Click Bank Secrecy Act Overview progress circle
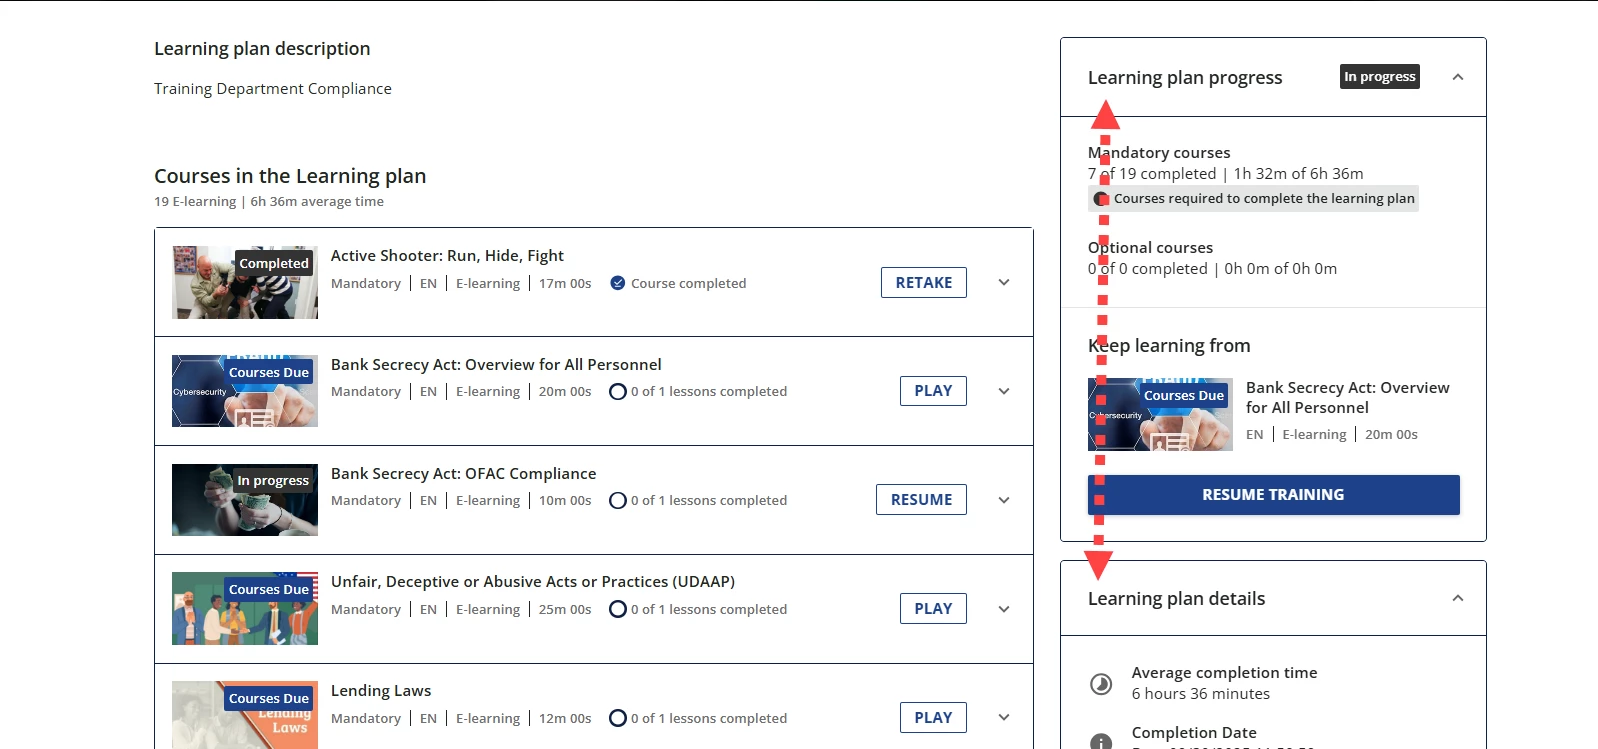 (x=618, y=392)
